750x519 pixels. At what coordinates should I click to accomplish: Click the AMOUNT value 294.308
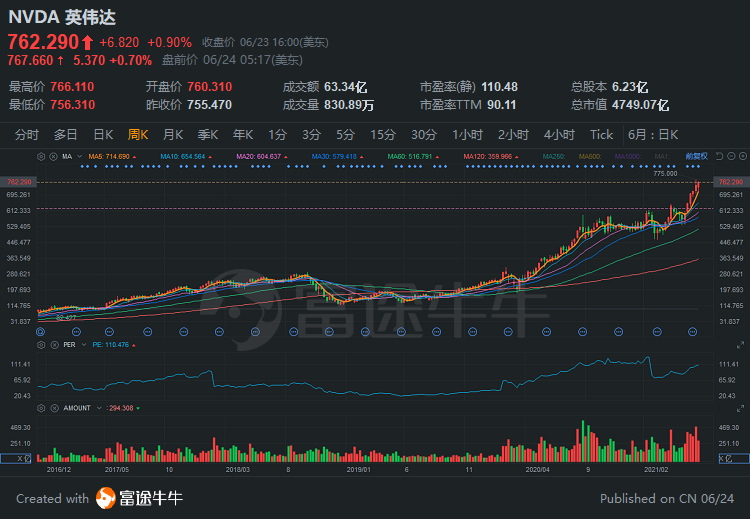click(x=121, y=408)
